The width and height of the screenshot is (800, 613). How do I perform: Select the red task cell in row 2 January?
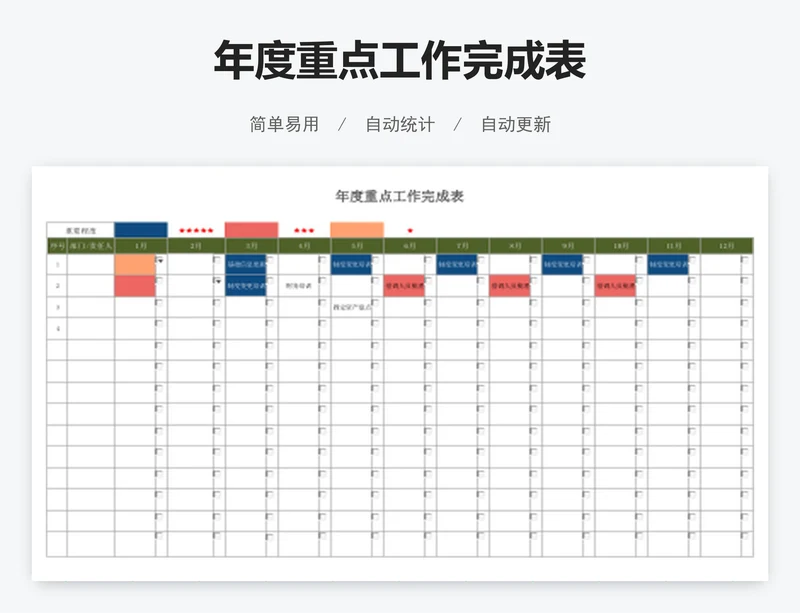coord(135,286)
